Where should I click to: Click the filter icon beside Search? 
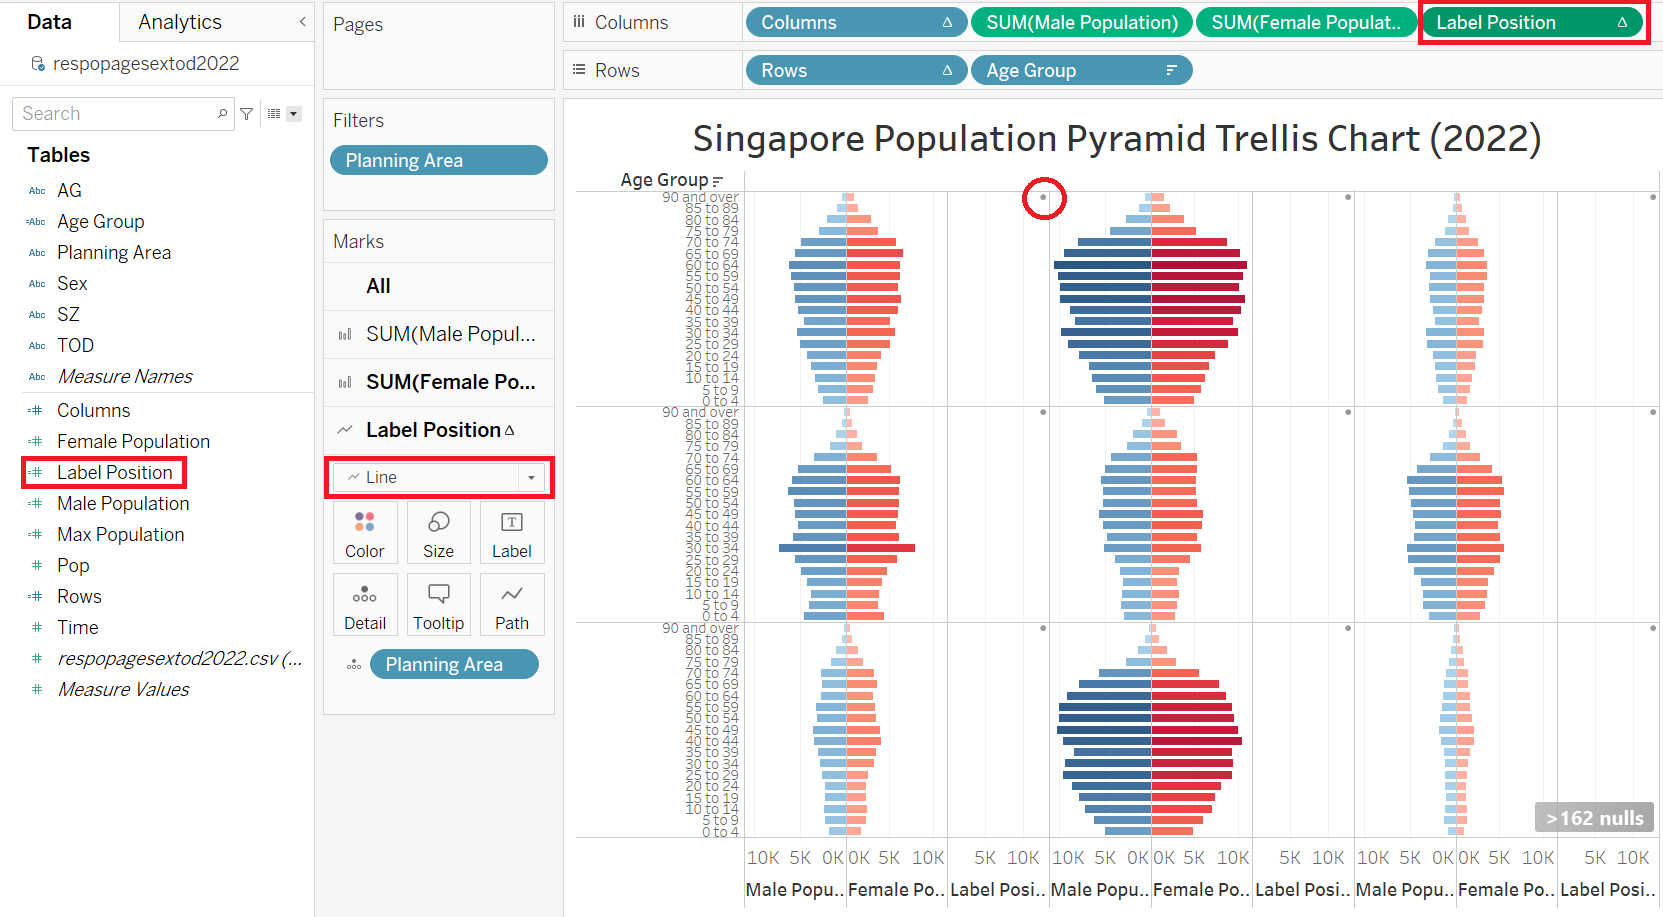click(x=247, y=114)
